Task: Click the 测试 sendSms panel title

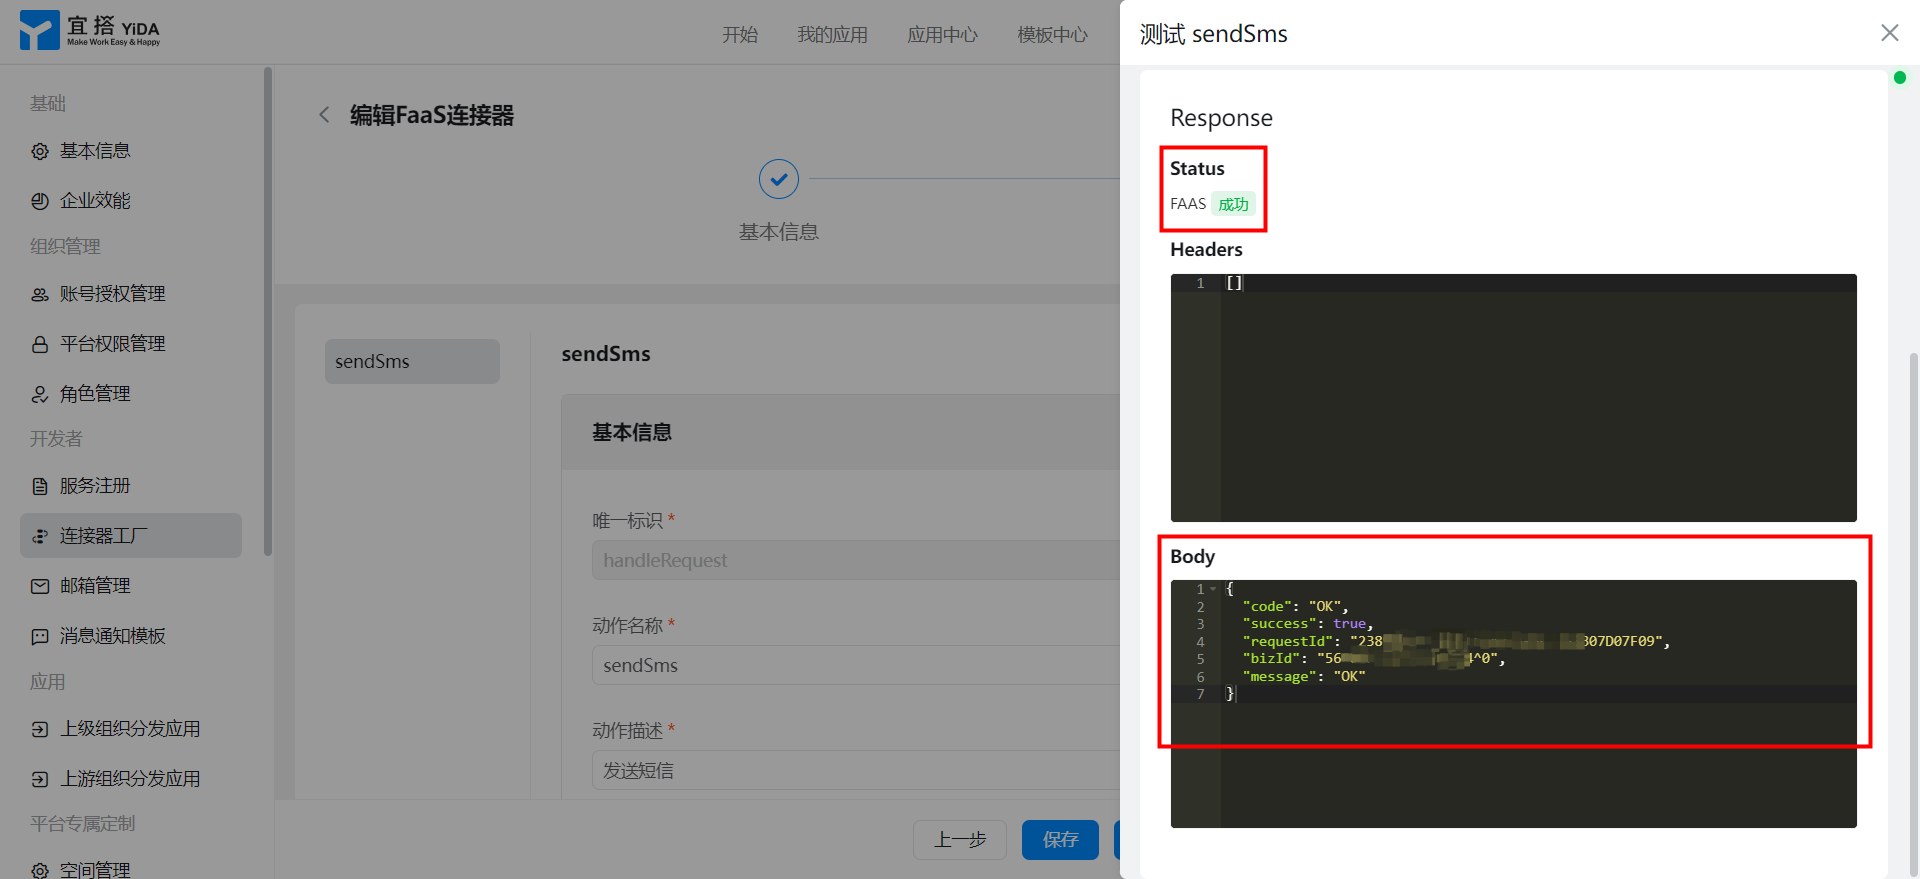Action: pyautogui.click(x=1214, y=34)
